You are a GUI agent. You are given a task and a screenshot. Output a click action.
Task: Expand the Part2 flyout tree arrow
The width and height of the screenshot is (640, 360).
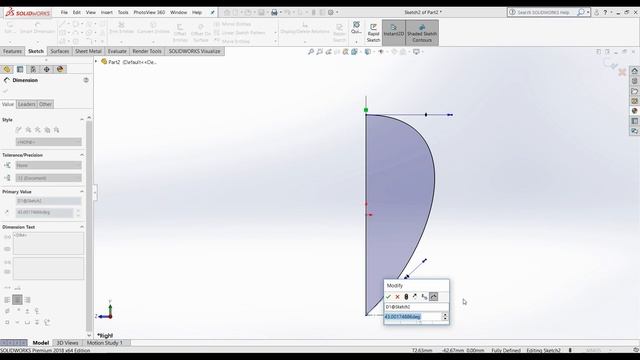pyautogui.click(x=96, y=62)
